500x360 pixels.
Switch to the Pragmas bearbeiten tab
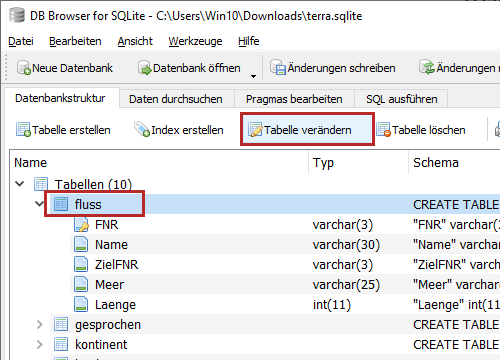pos(294,99)
